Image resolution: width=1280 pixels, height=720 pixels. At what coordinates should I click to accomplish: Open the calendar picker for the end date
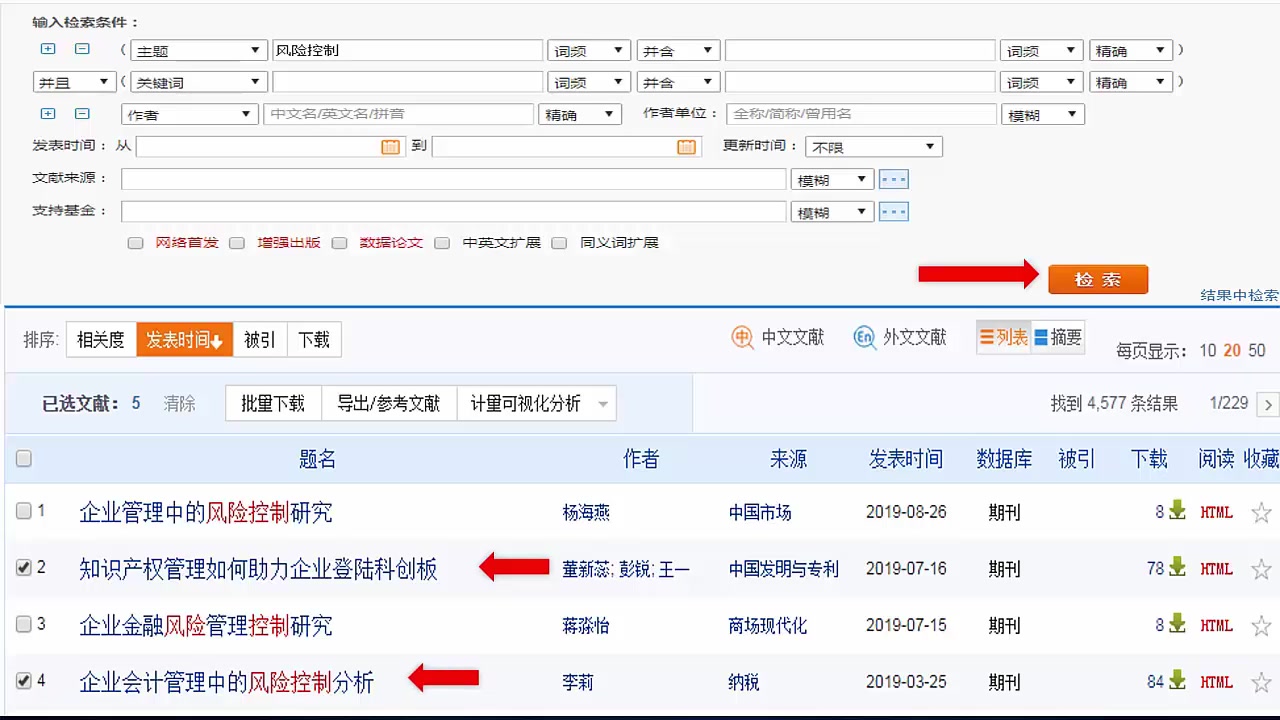point(686,146)
